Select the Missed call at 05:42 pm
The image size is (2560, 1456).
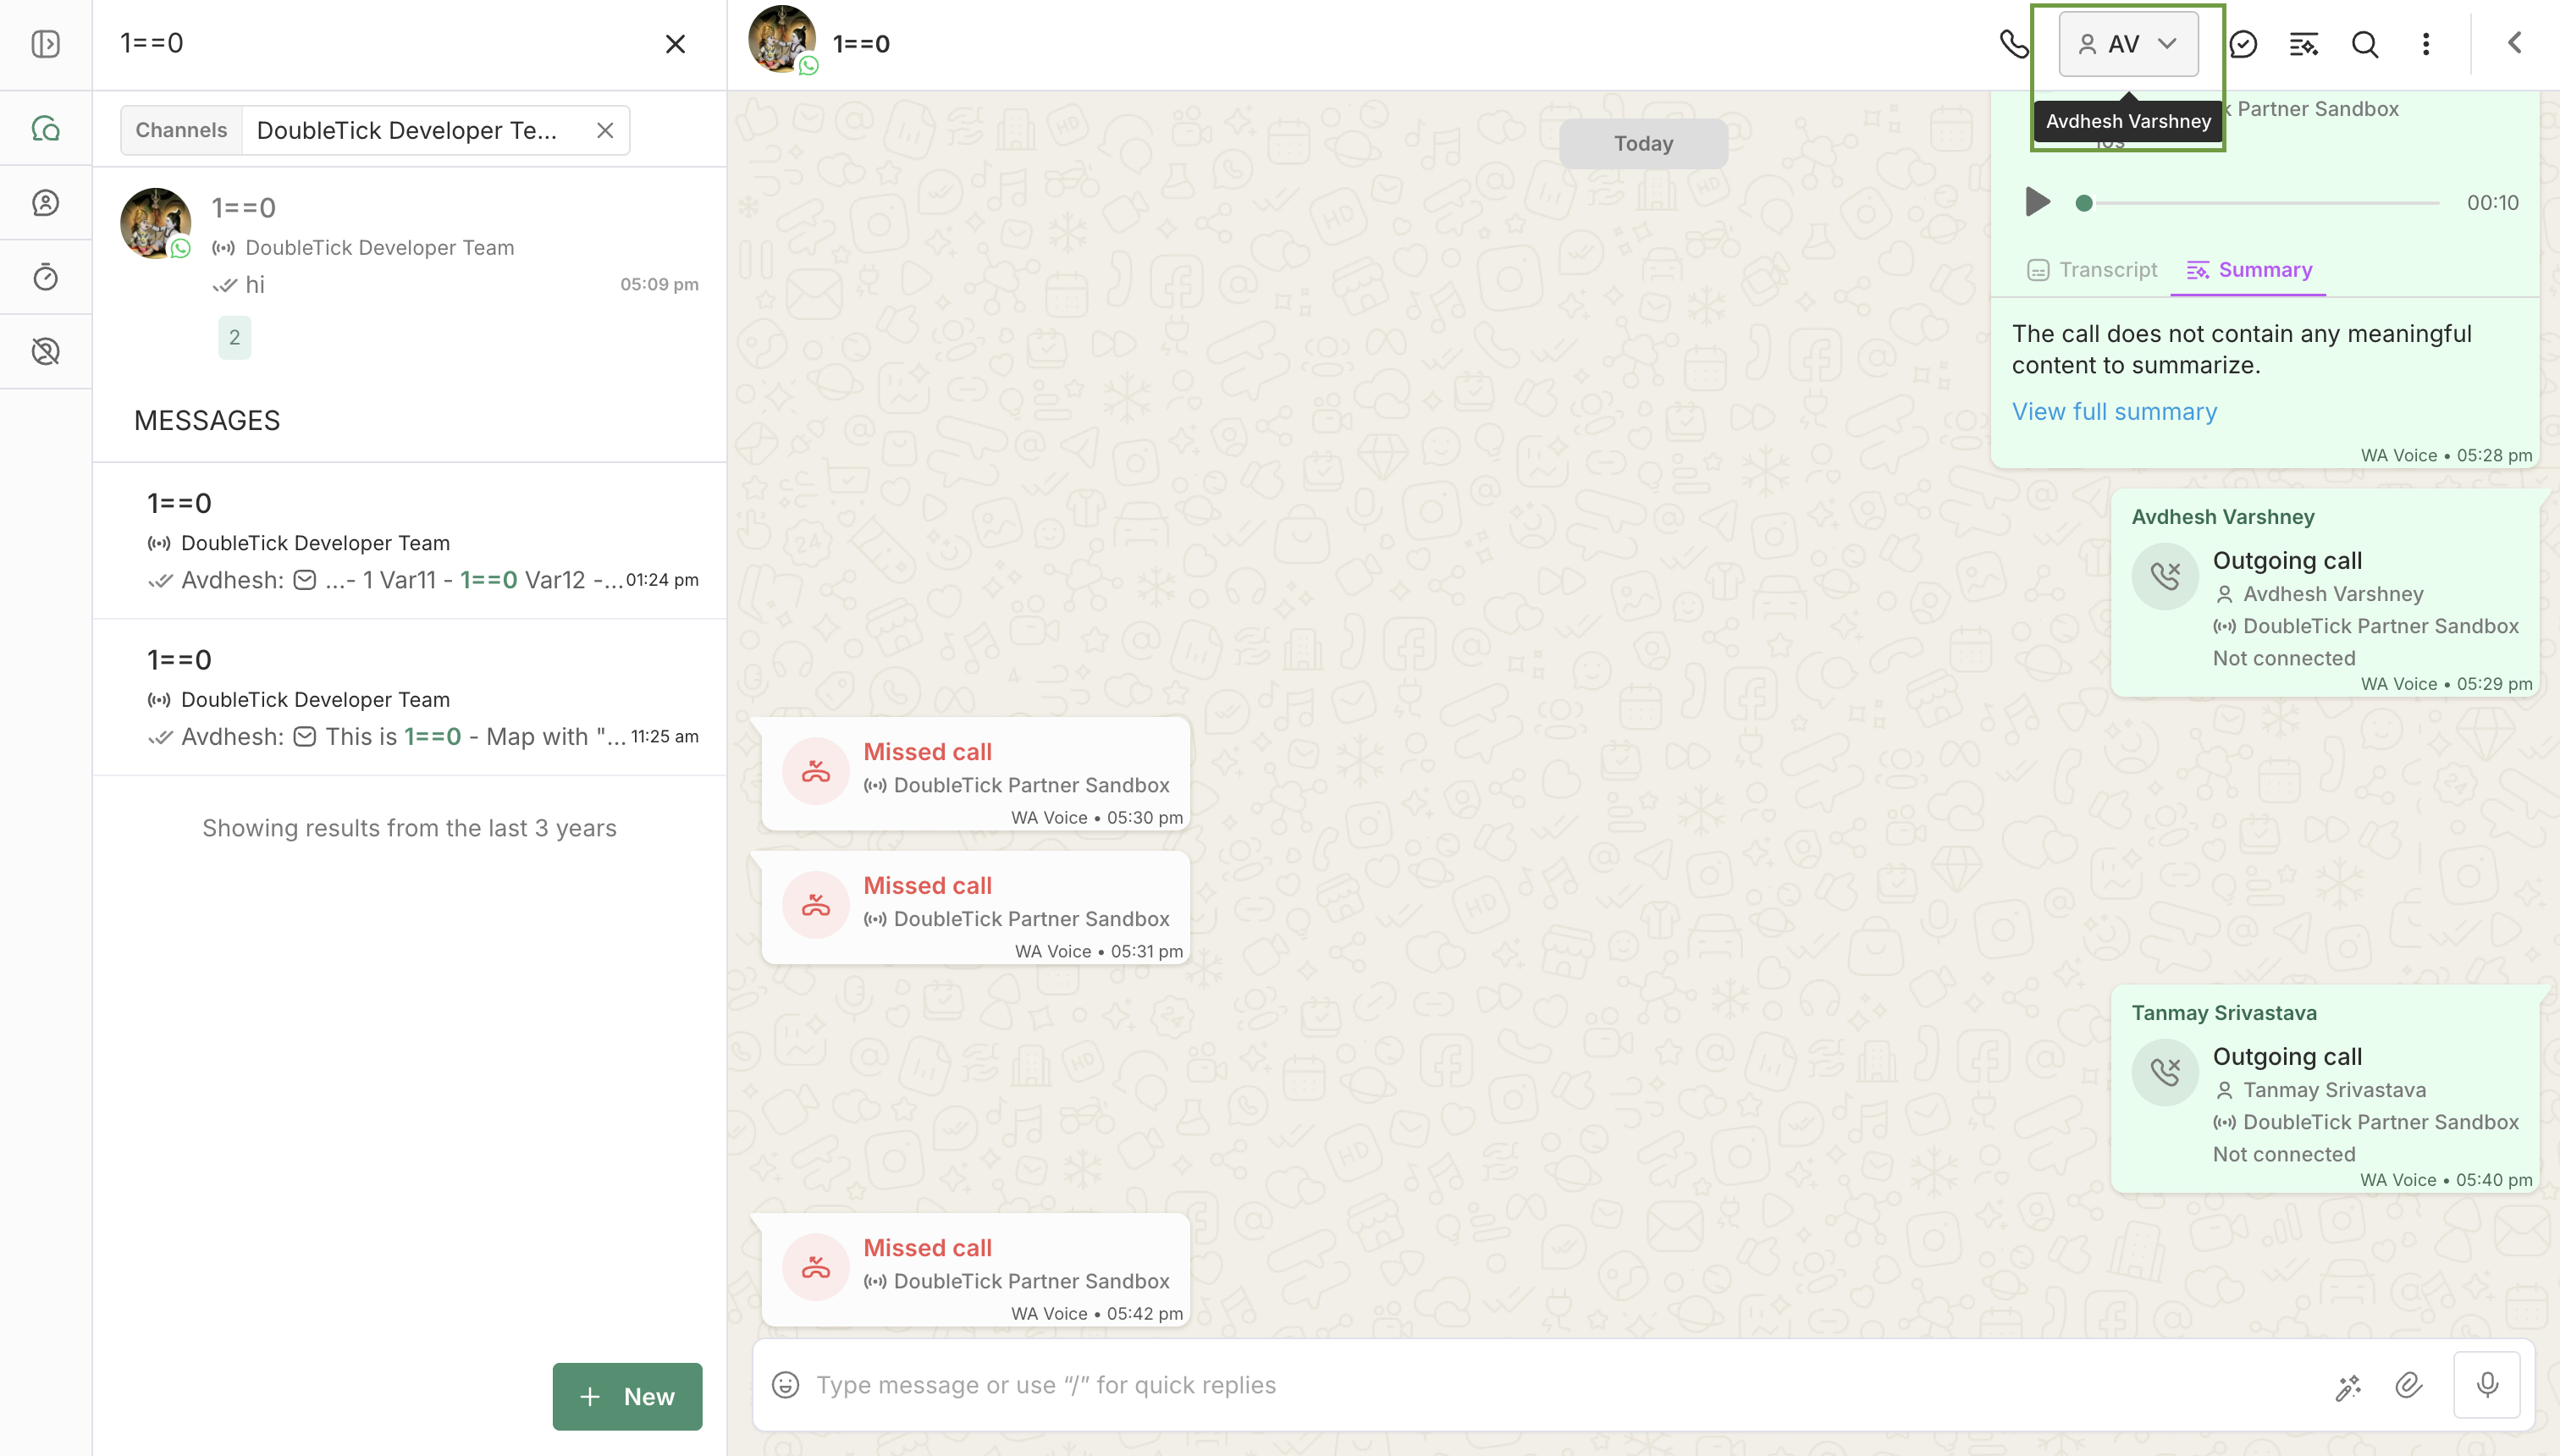coord(975,1269)
